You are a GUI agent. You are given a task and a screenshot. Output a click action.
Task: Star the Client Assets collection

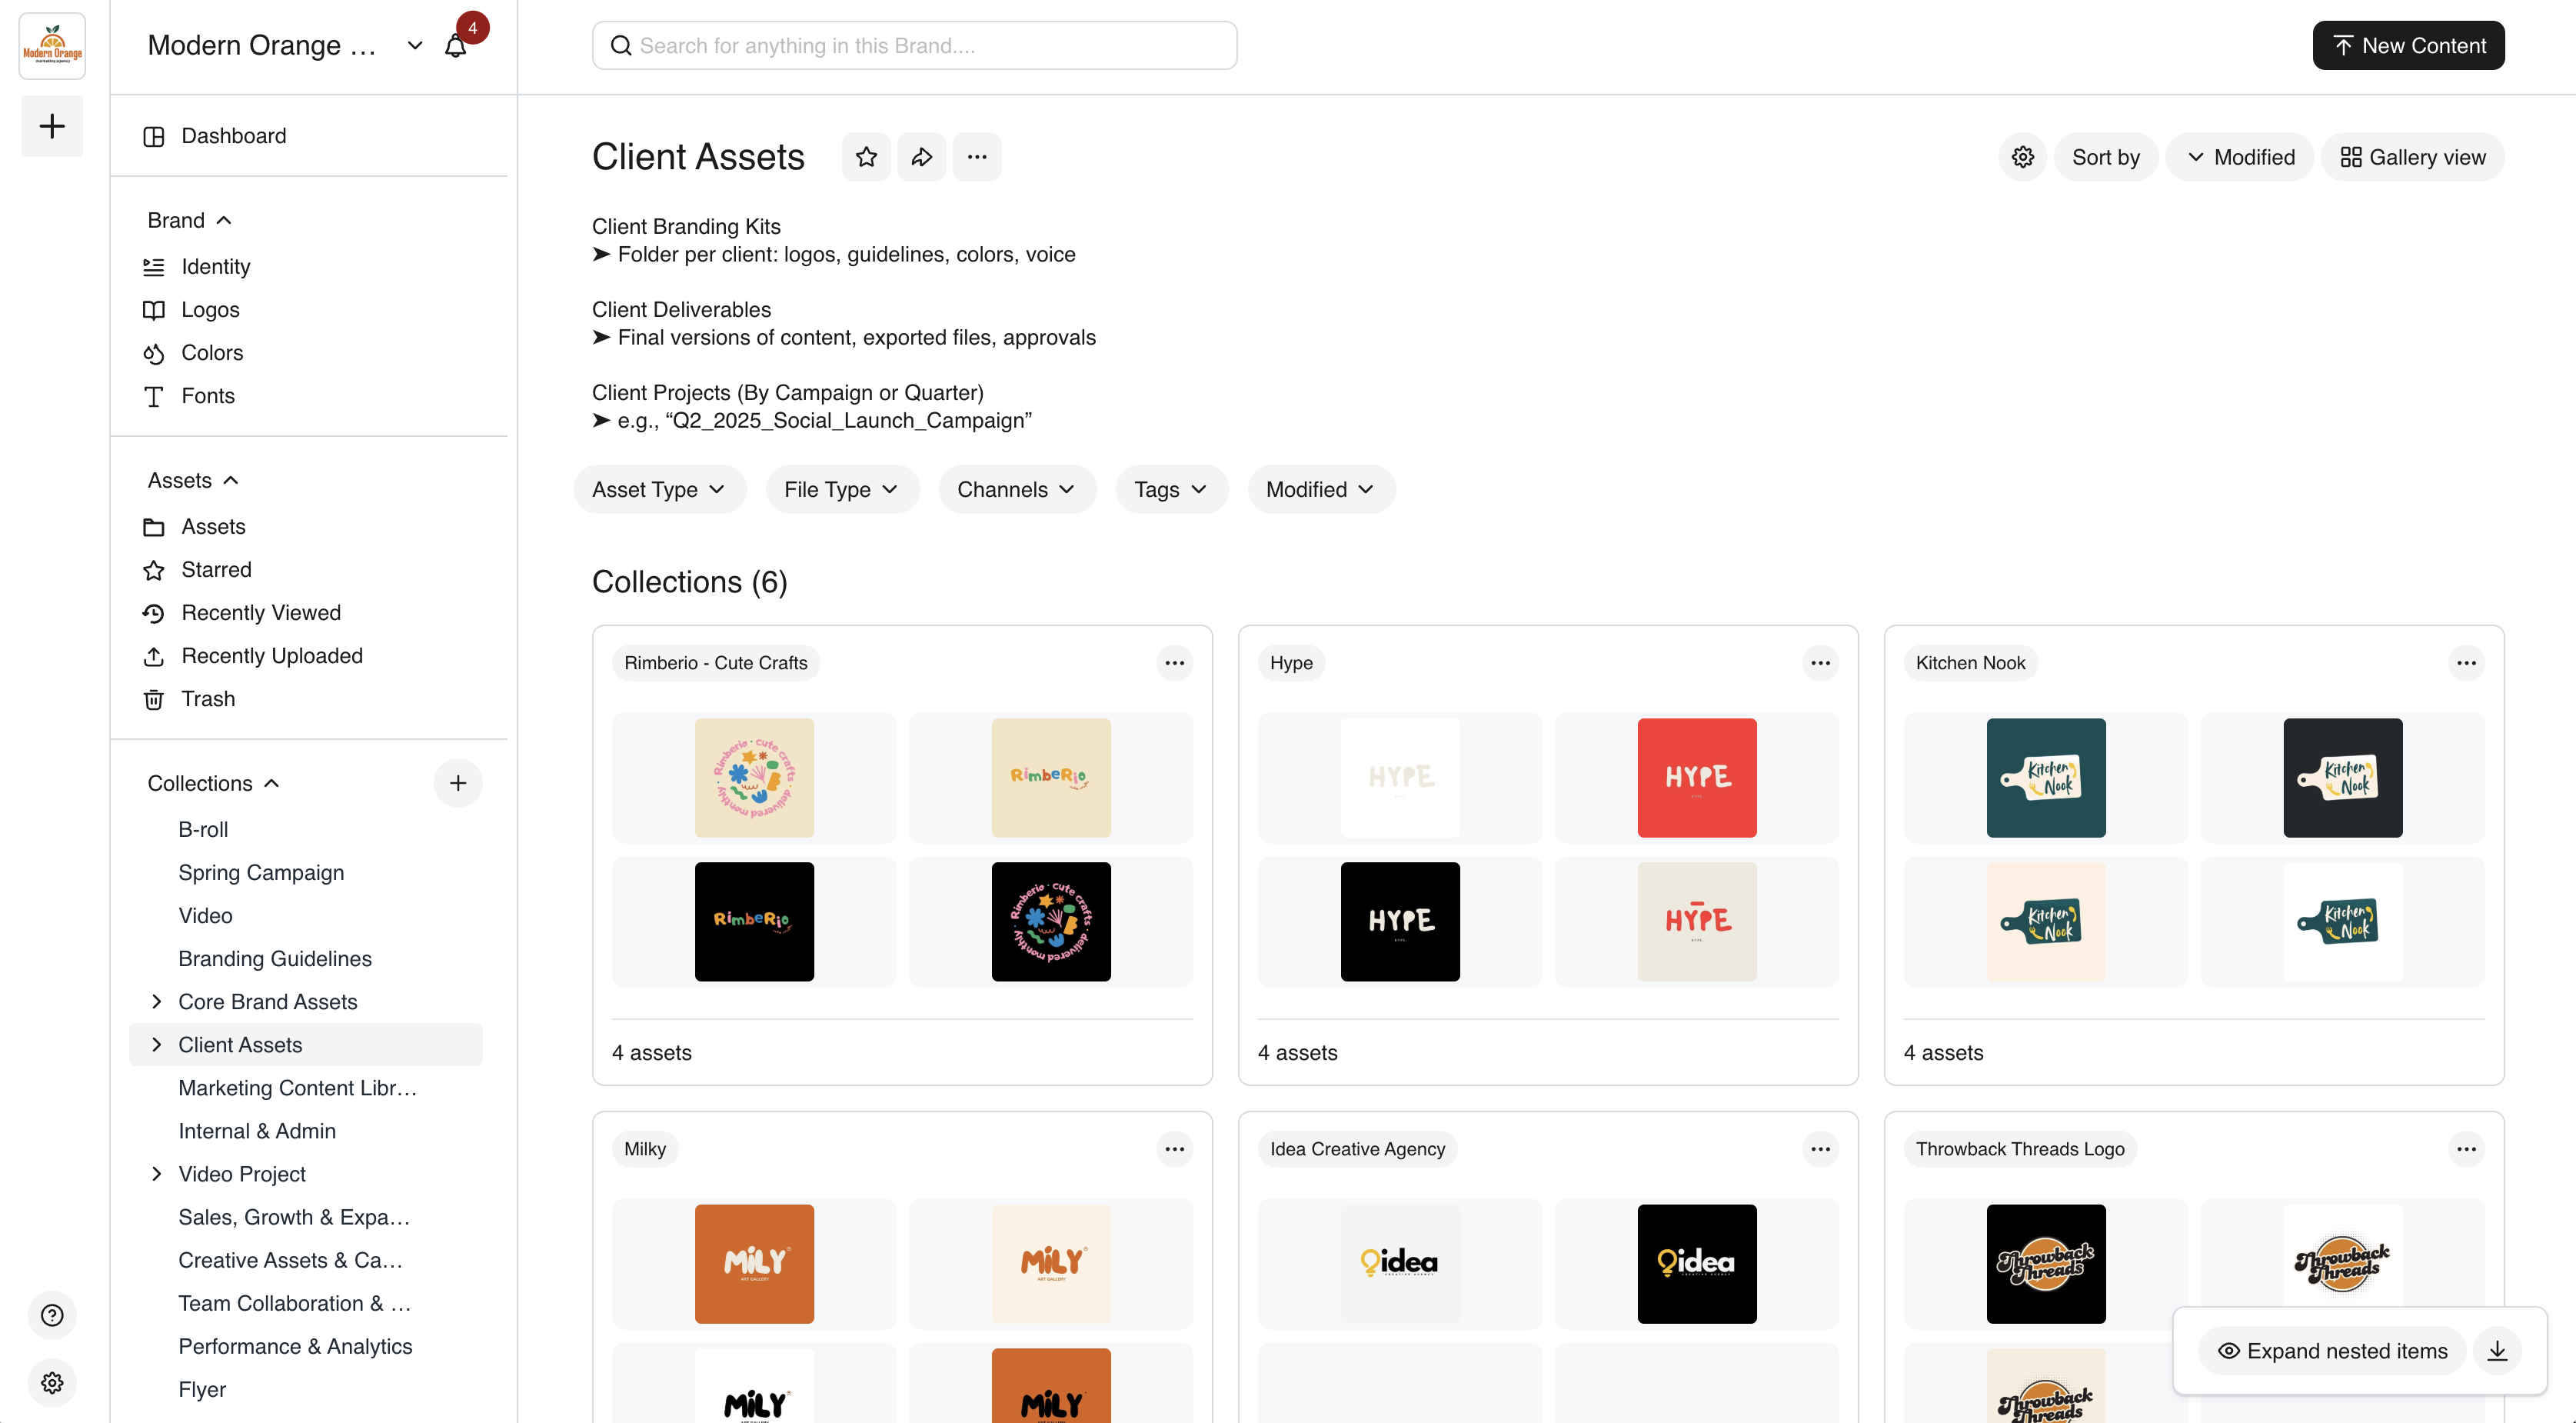click(x=866, y=157)
